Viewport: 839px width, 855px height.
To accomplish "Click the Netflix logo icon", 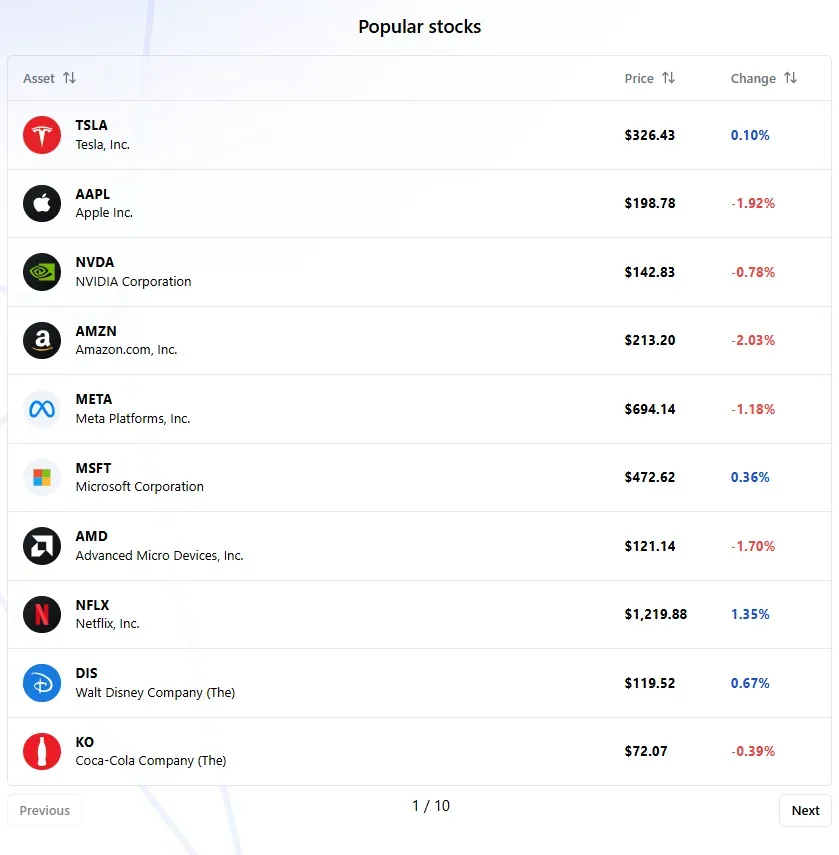I will click(42, 614).
